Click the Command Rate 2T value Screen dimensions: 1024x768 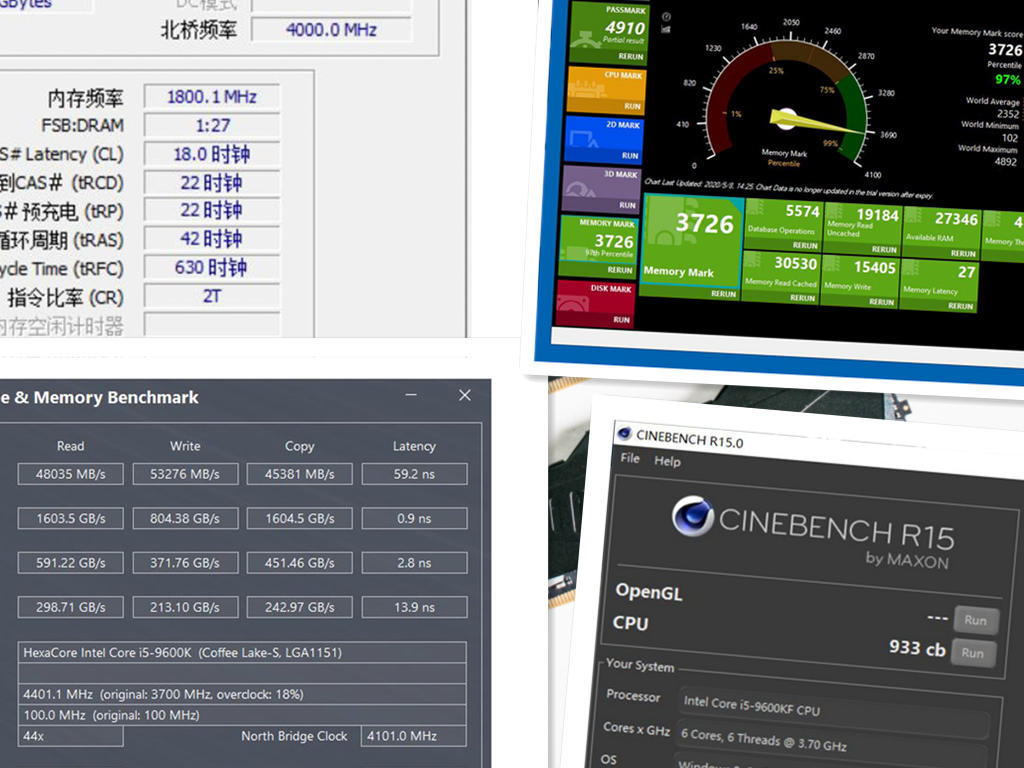[x=212, y=296]
